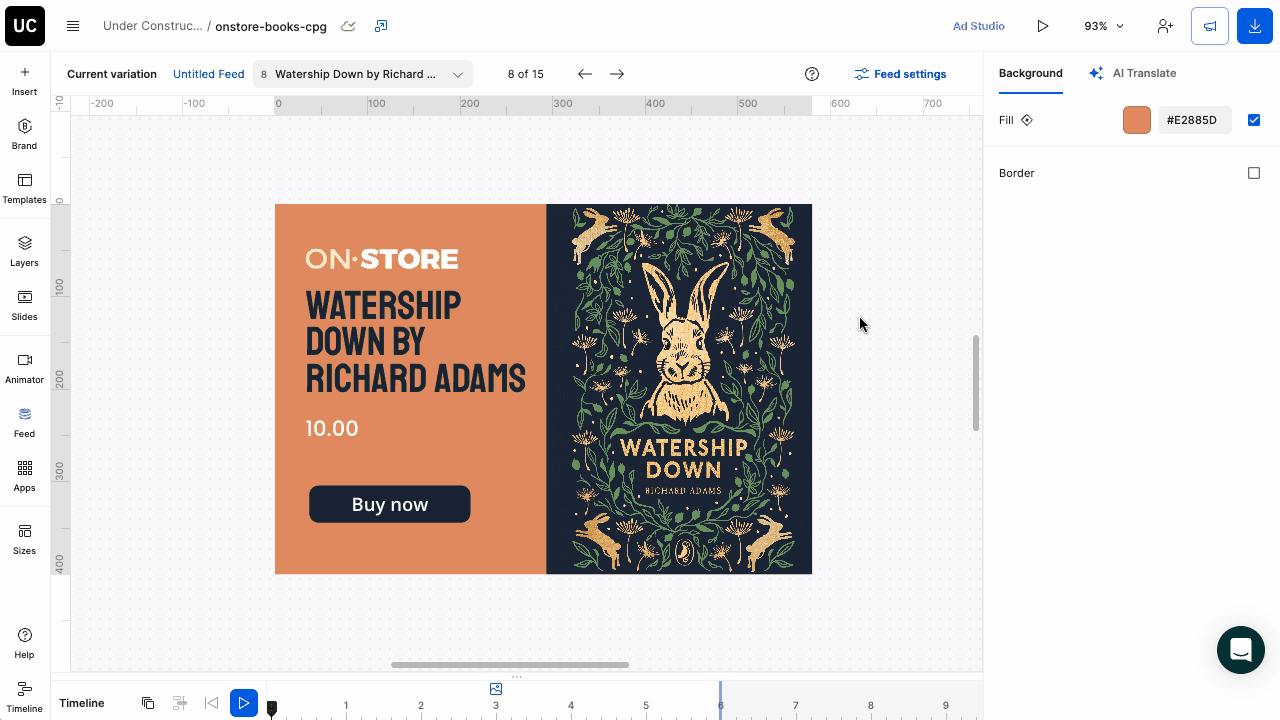Go to the next variation arrow
The image size is (1280, 720).
click(617, 74)
